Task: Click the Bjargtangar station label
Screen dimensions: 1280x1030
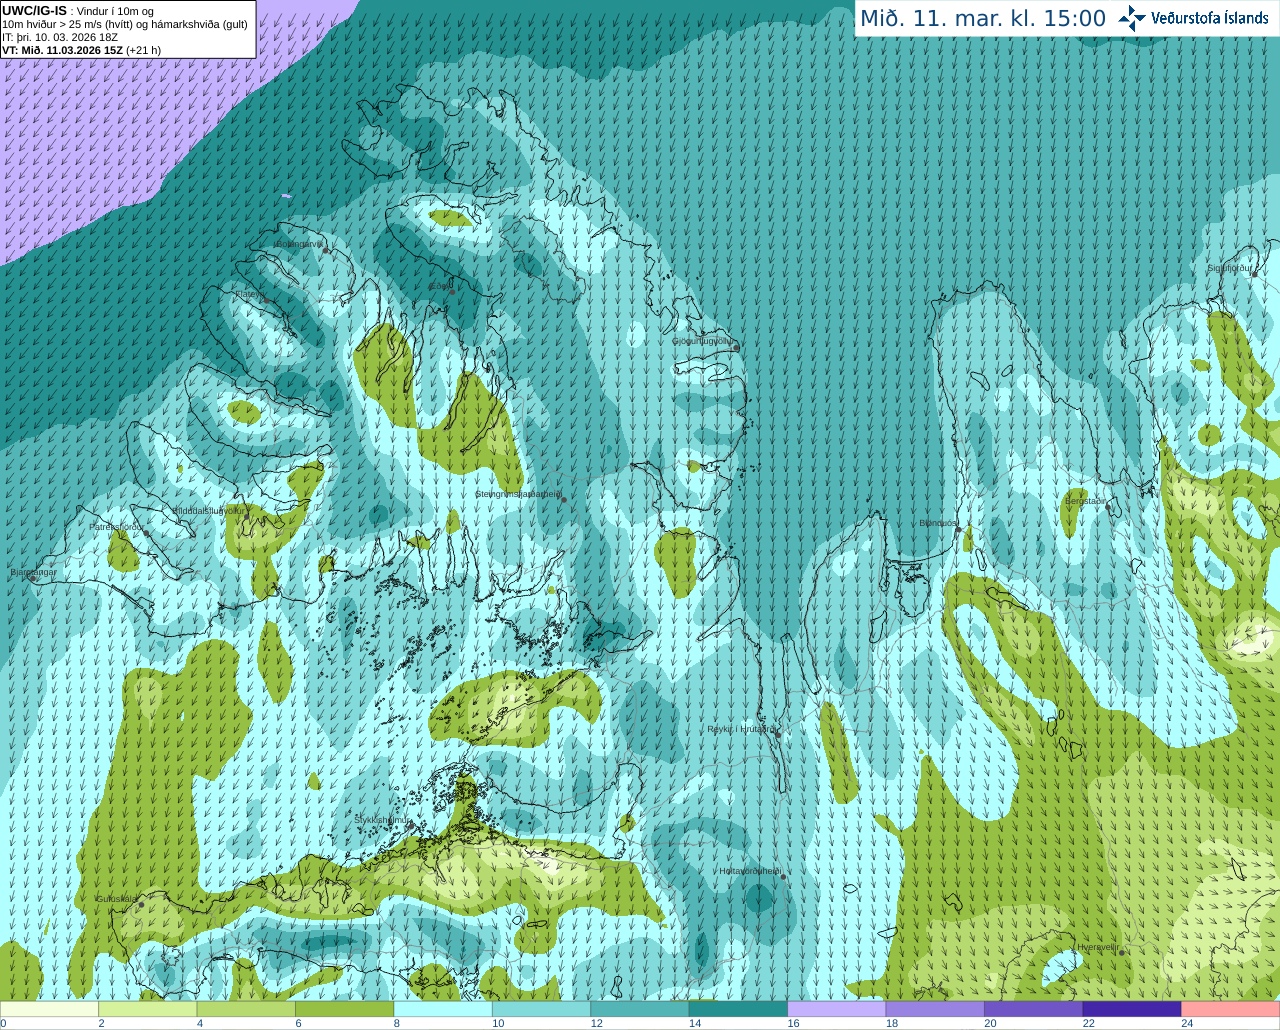Action: pos(34,572)
